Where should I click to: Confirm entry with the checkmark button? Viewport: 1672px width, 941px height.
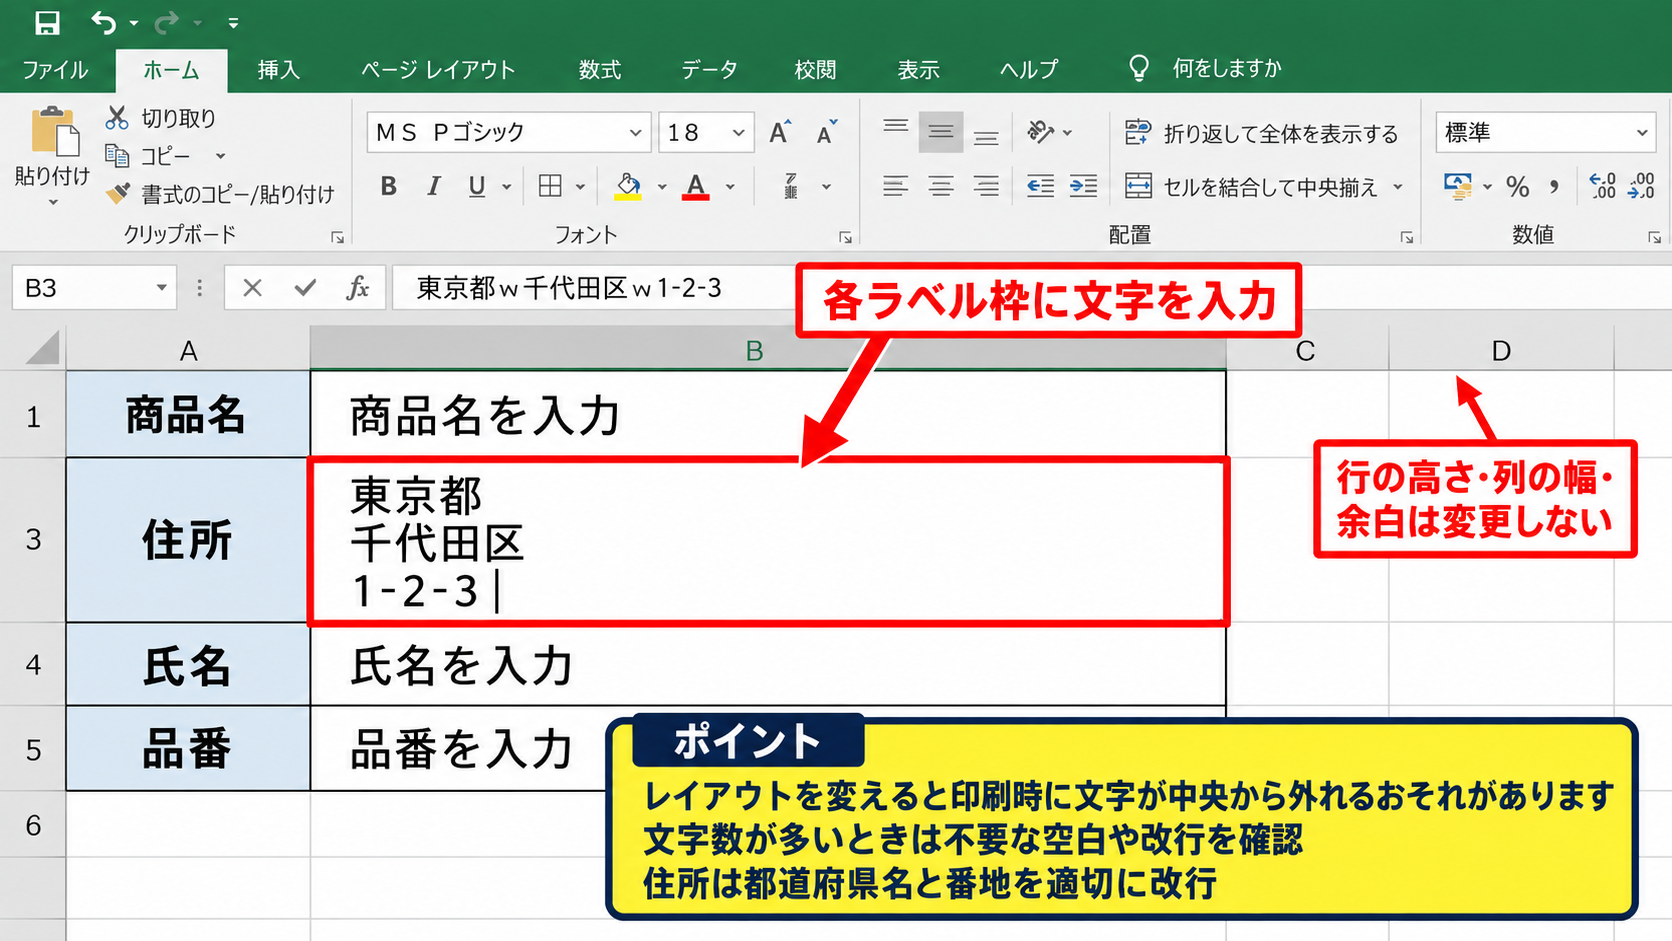pos(305,288)
